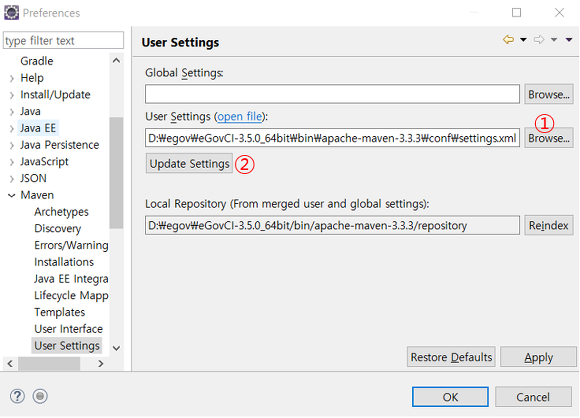Click the Reindex button
This screenshot has width=580, height=418.
(x=549, y=225)
